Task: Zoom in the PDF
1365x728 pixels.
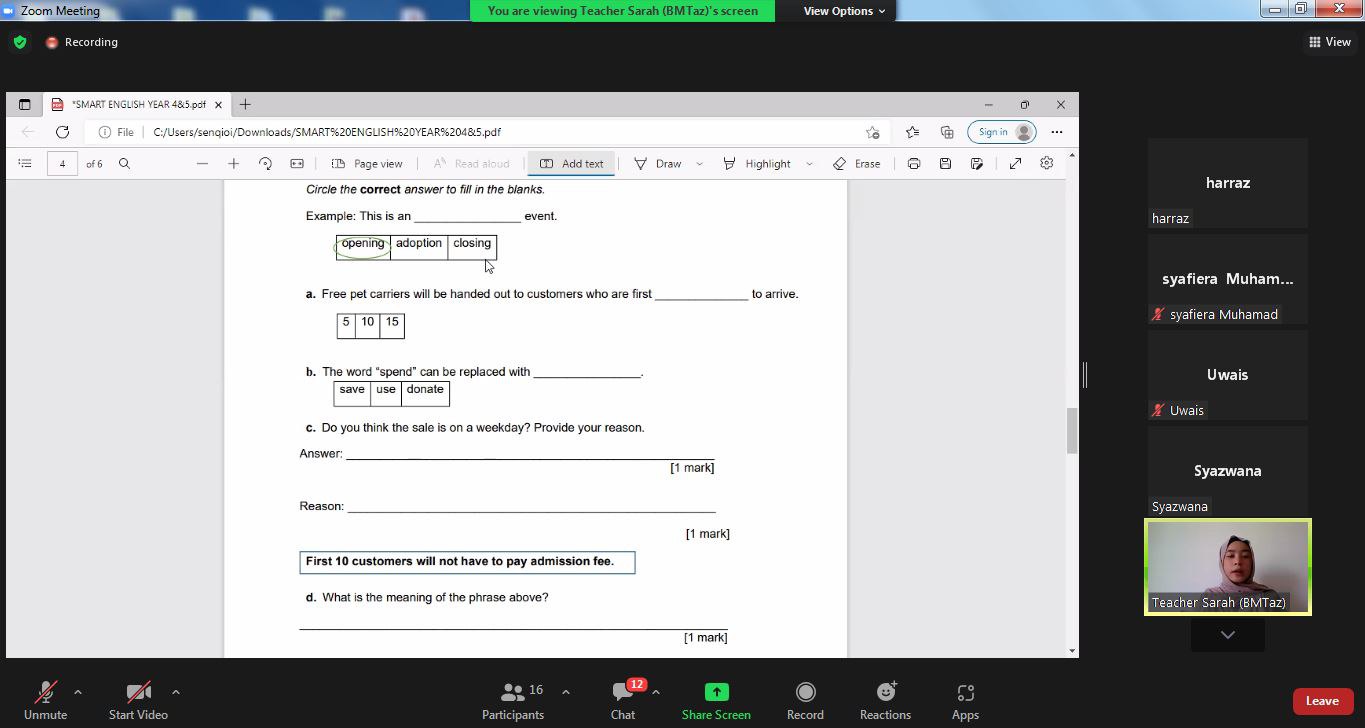Action: pyautogui.click(x=233, y=163)
